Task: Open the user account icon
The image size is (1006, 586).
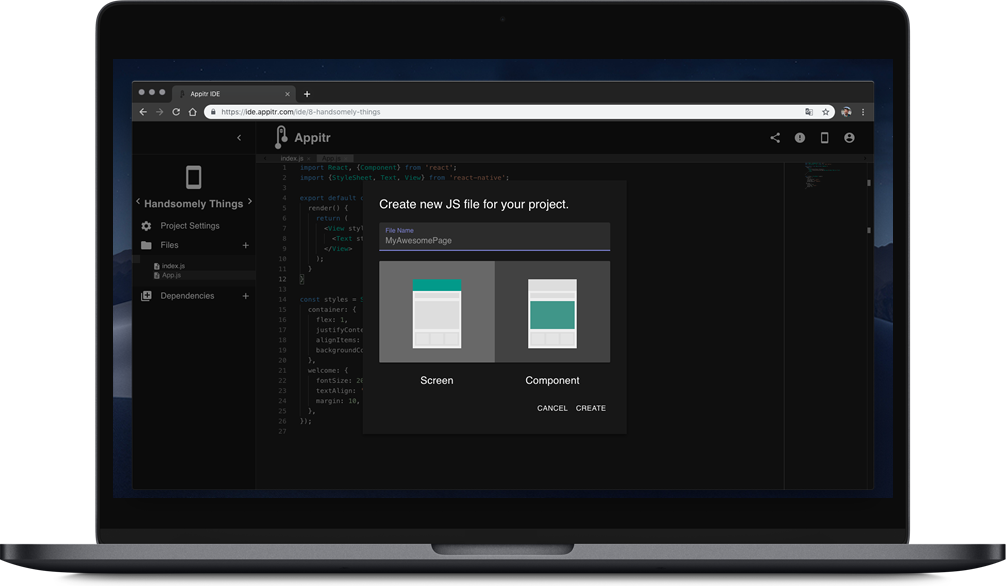Action: click(x=849, y=138)
